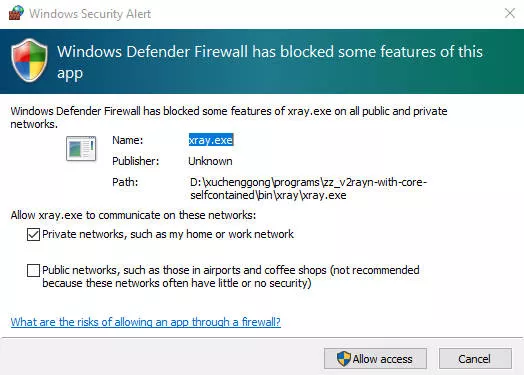
Task: Click the Unknown publisher value
Action: click(210, 161)
